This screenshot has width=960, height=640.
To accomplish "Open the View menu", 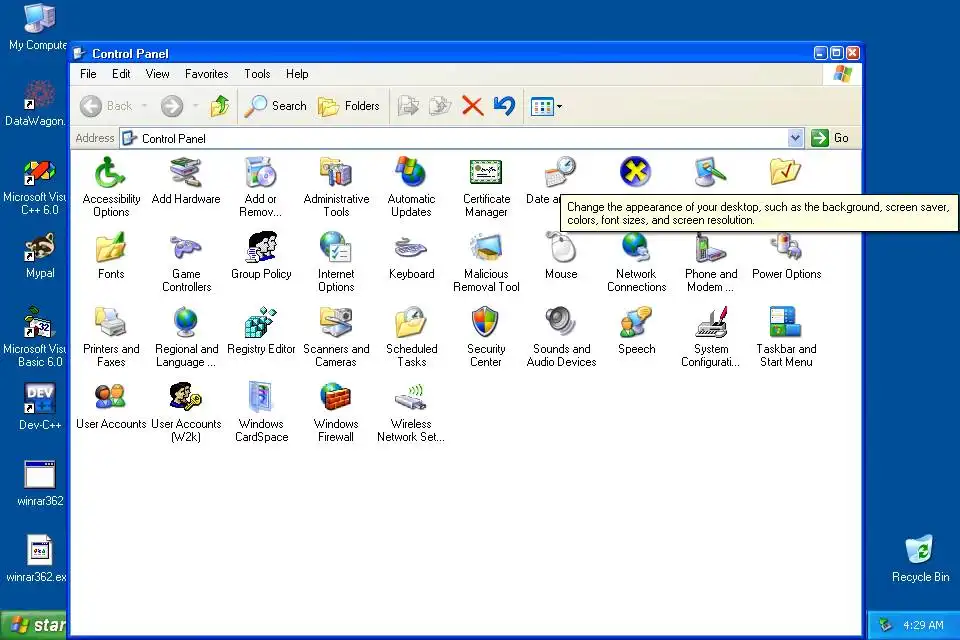I will click(157, 74).
